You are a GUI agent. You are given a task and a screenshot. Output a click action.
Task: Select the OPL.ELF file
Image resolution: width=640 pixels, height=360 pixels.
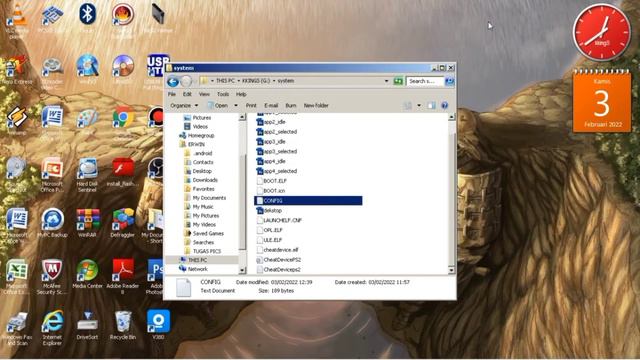click(273, 230)
